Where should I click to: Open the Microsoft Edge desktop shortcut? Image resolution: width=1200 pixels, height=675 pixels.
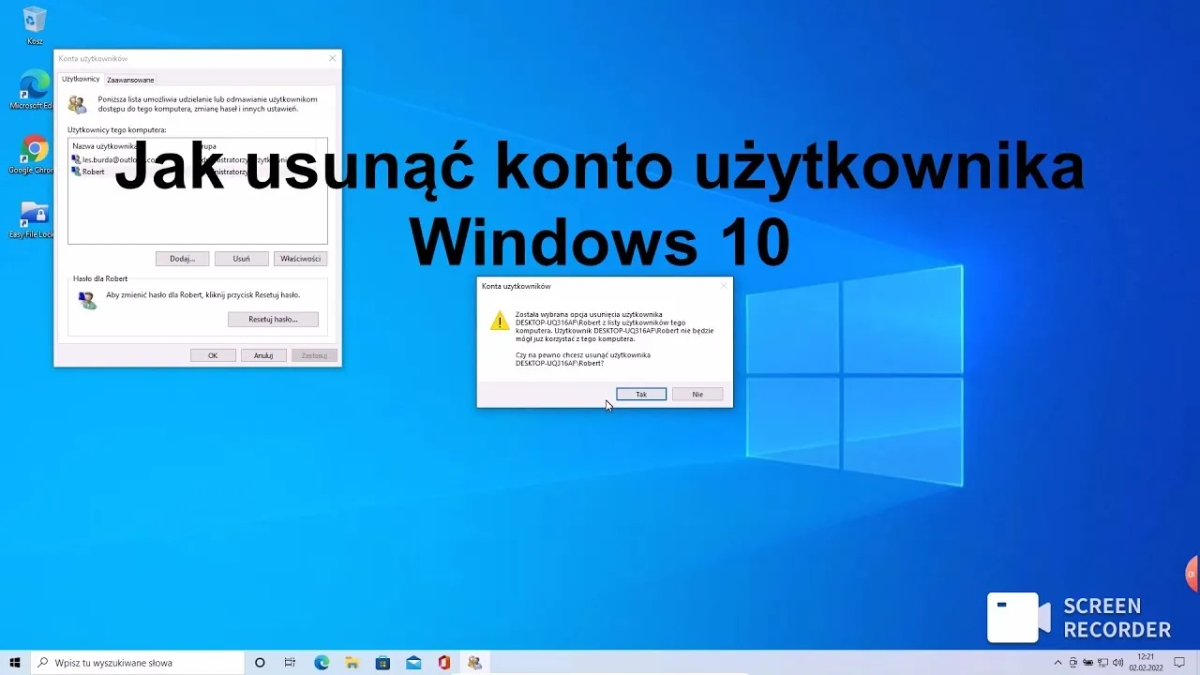(x=35, y=85)
